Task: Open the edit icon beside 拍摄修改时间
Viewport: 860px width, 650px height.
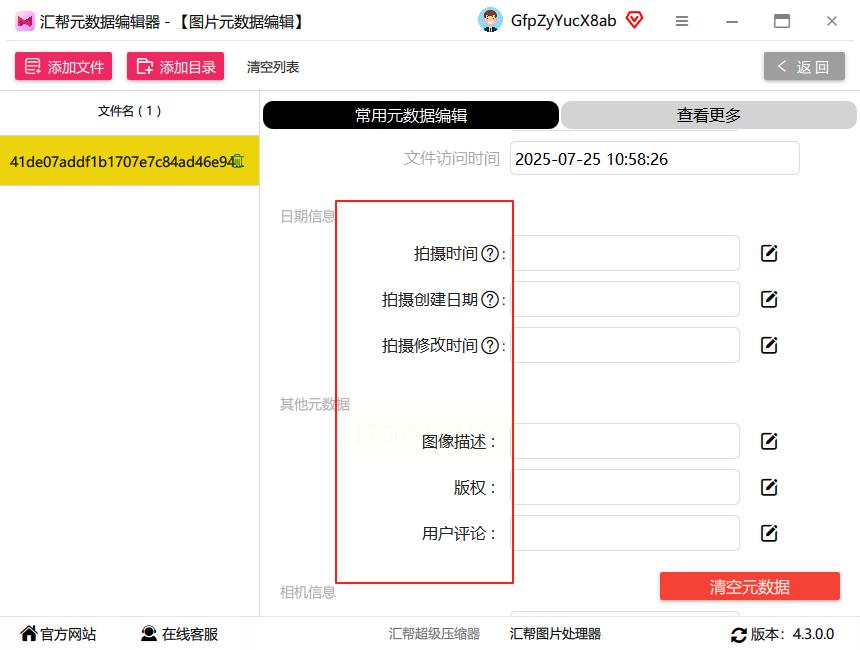Action: (768, 345)
